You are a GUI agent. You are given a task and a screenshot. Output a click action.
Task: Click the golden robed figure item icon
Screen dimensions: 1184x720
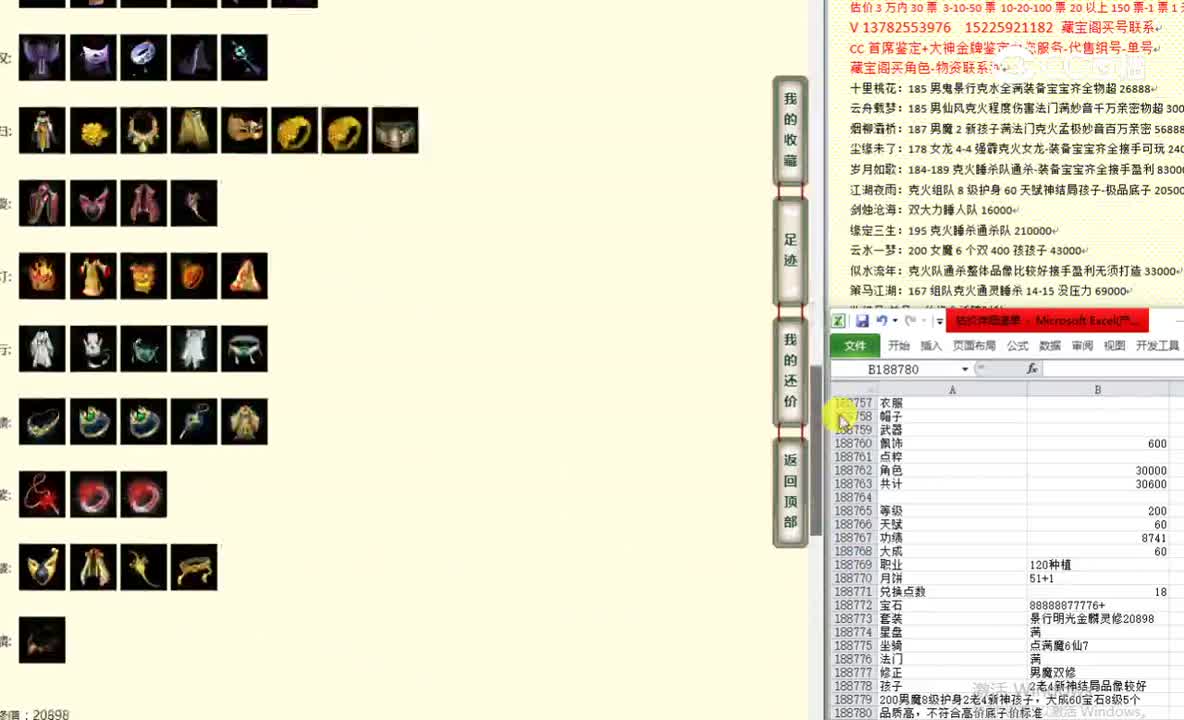click(42, 131)
